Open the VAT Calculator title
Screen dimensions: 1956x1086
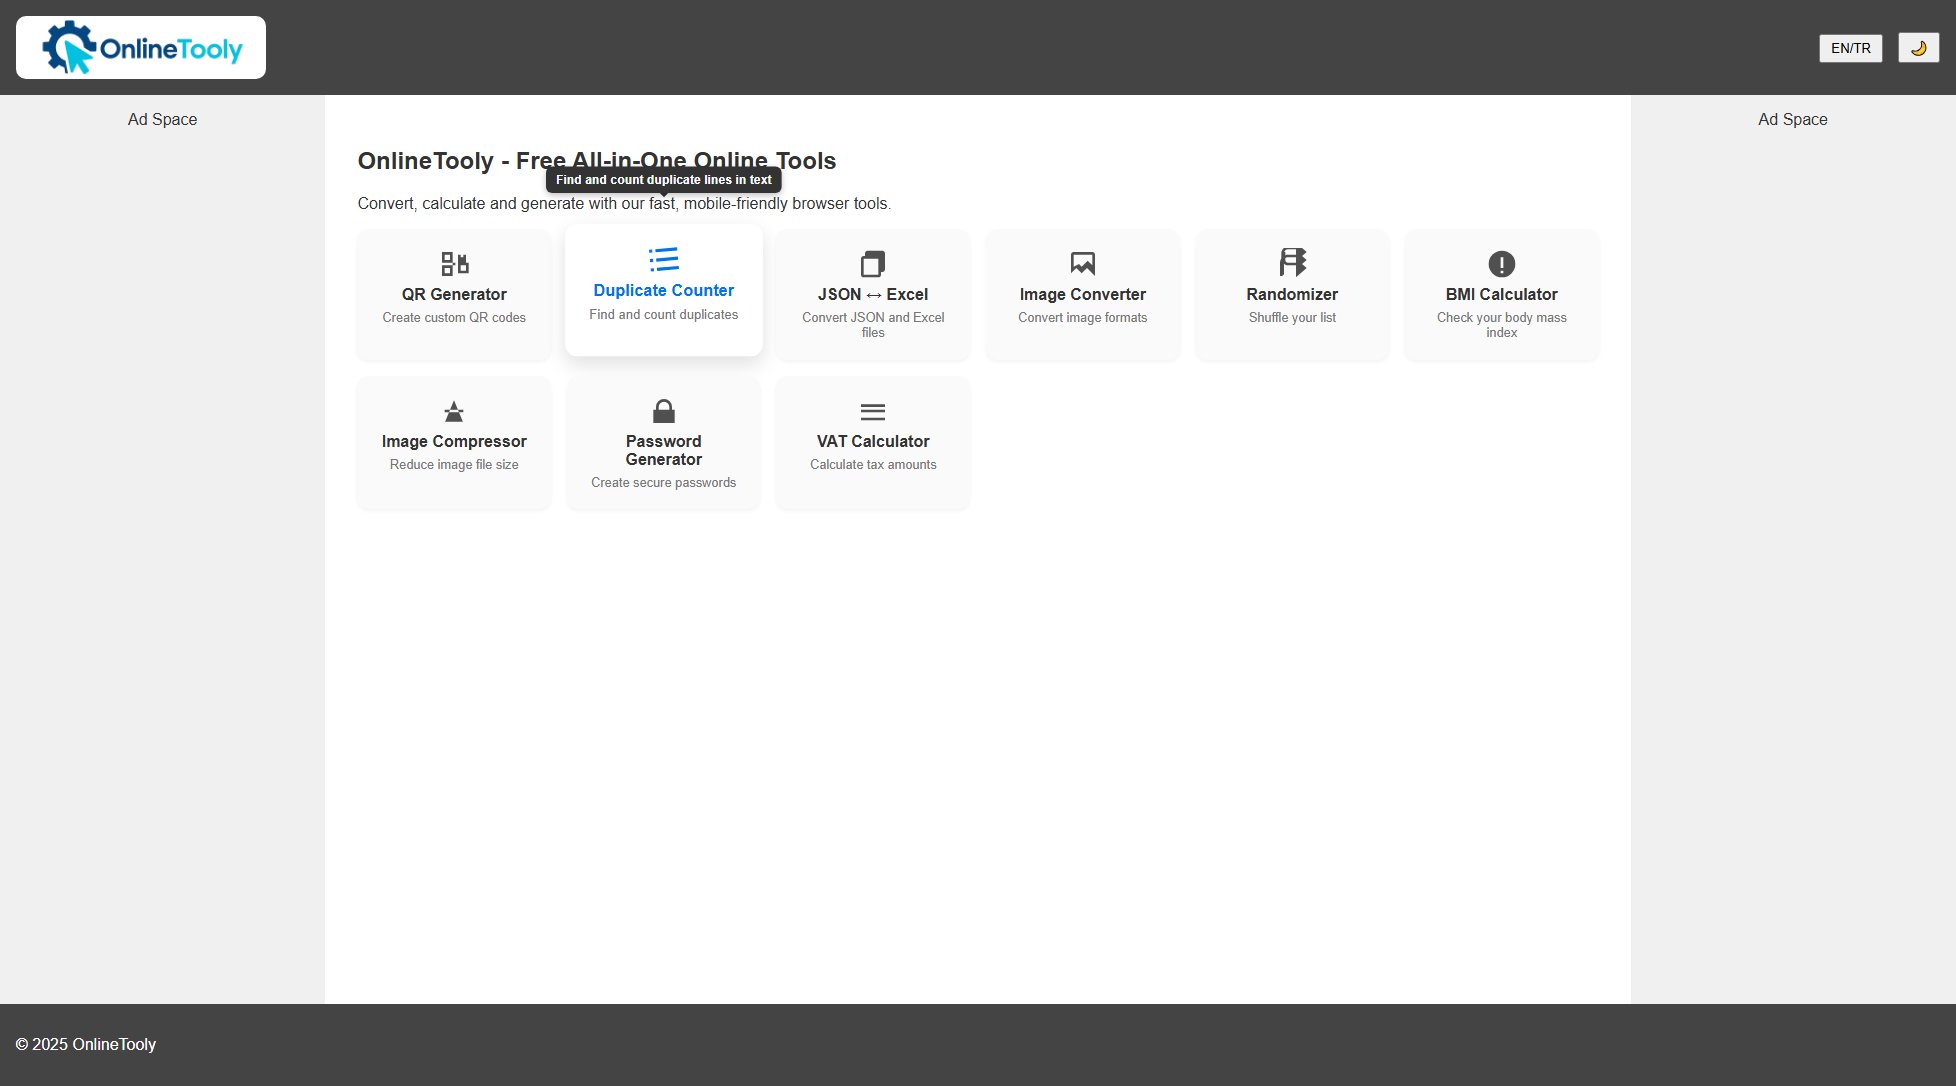873,441
